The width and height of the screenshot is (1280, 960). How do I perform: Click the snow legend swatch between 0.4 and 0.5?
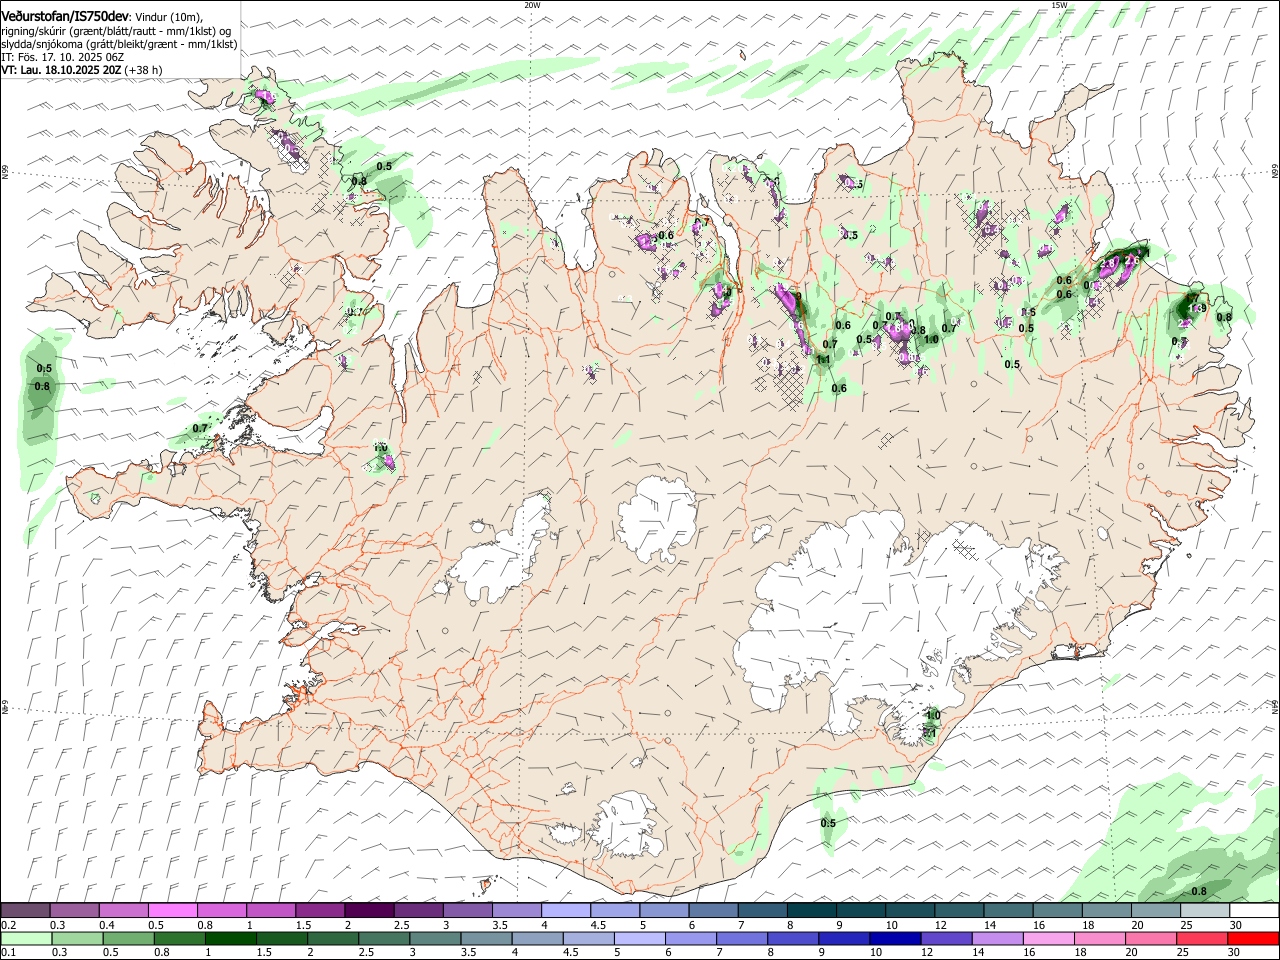pyautogui.click(x=124, y=910)
